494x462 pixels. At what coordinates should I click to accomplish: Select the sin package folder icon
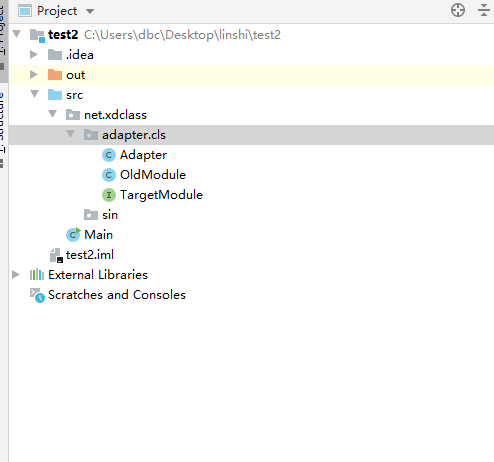tap(91, 215)
